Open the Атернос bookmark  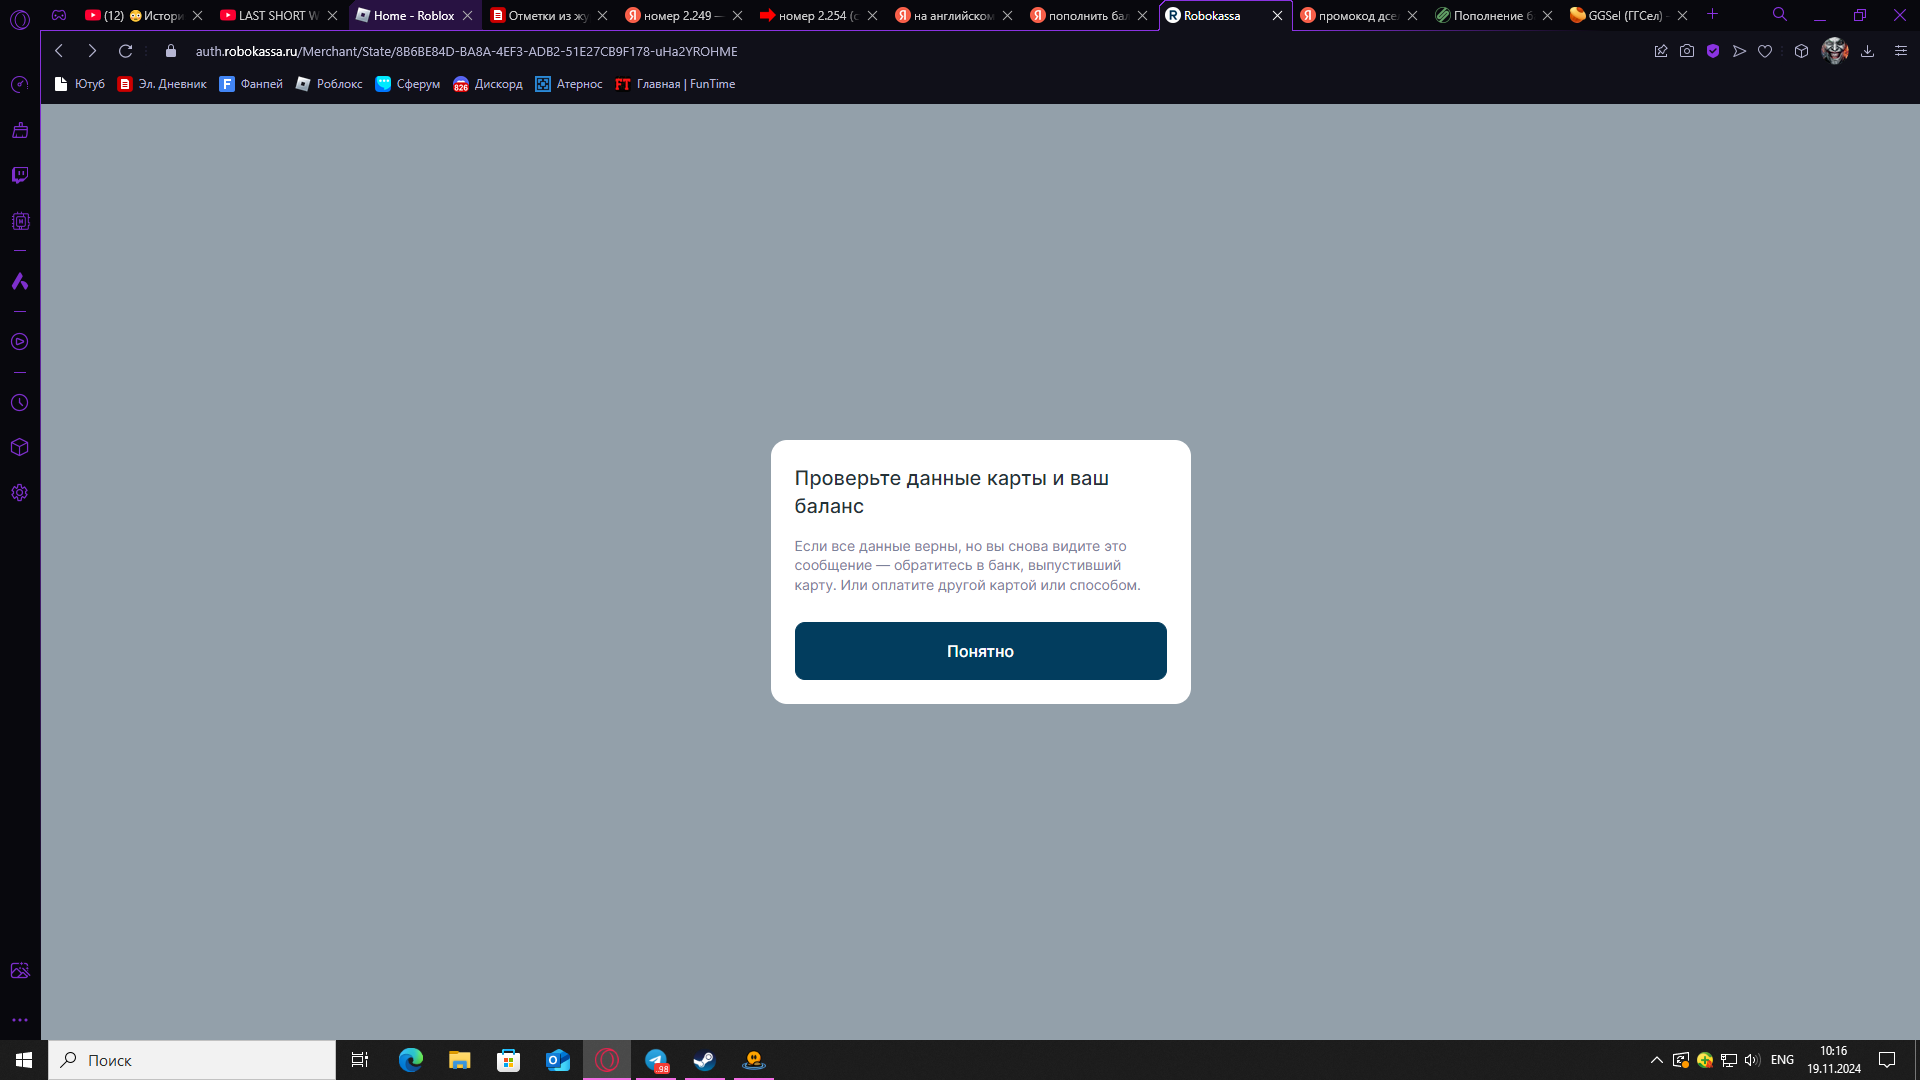point(569,84)
